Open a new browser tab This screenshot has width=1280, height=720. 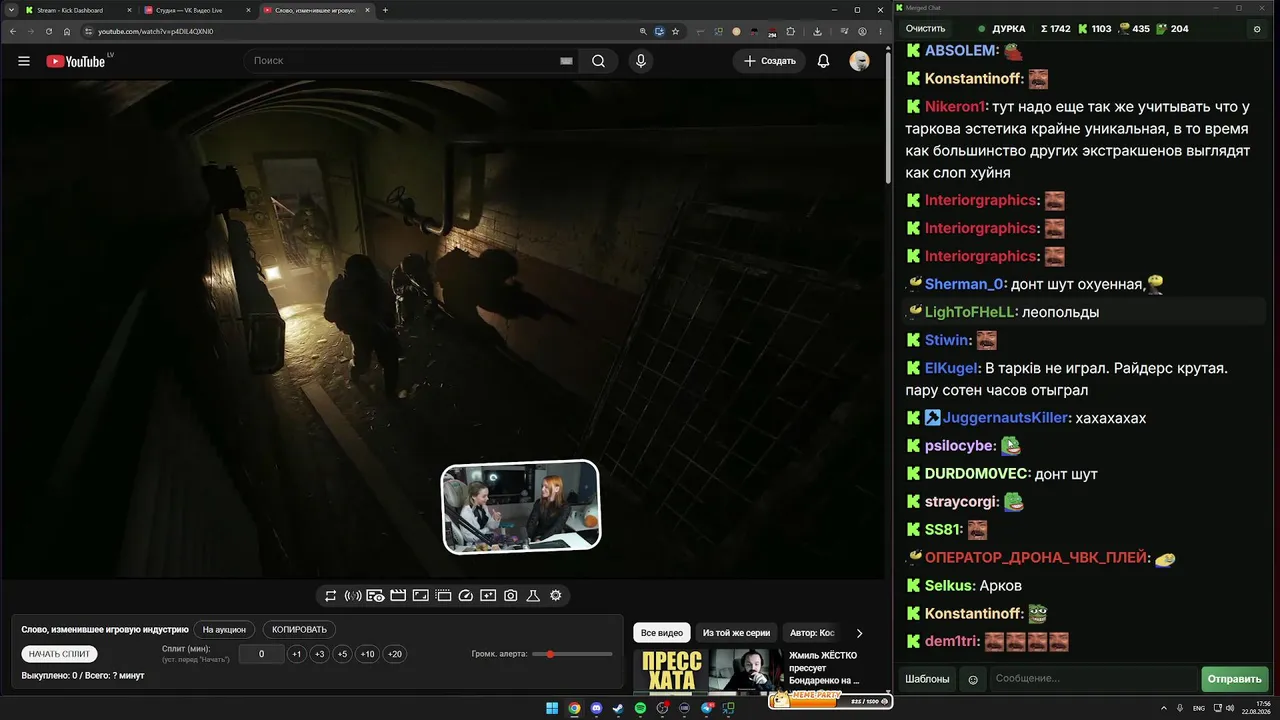tap(386, 10)
